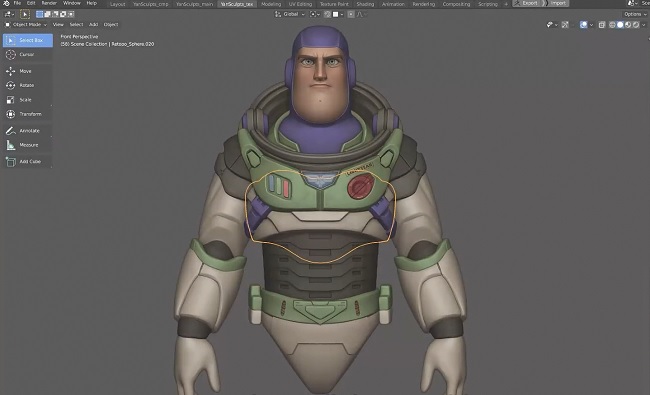The height and width of the screenshot is (395, 650).
Task: Switch to the Animation workspace tab
Action: (x=393, y=4)
